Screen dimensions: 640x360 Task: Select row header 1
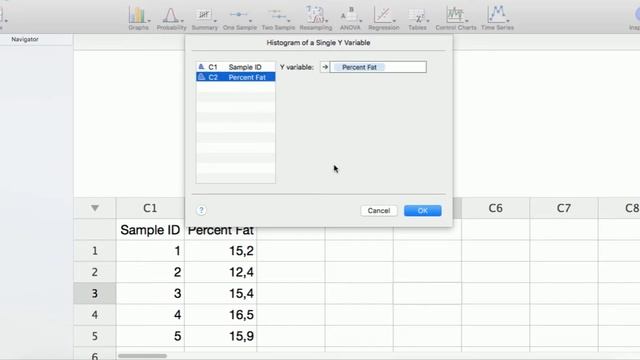[95, 251]
